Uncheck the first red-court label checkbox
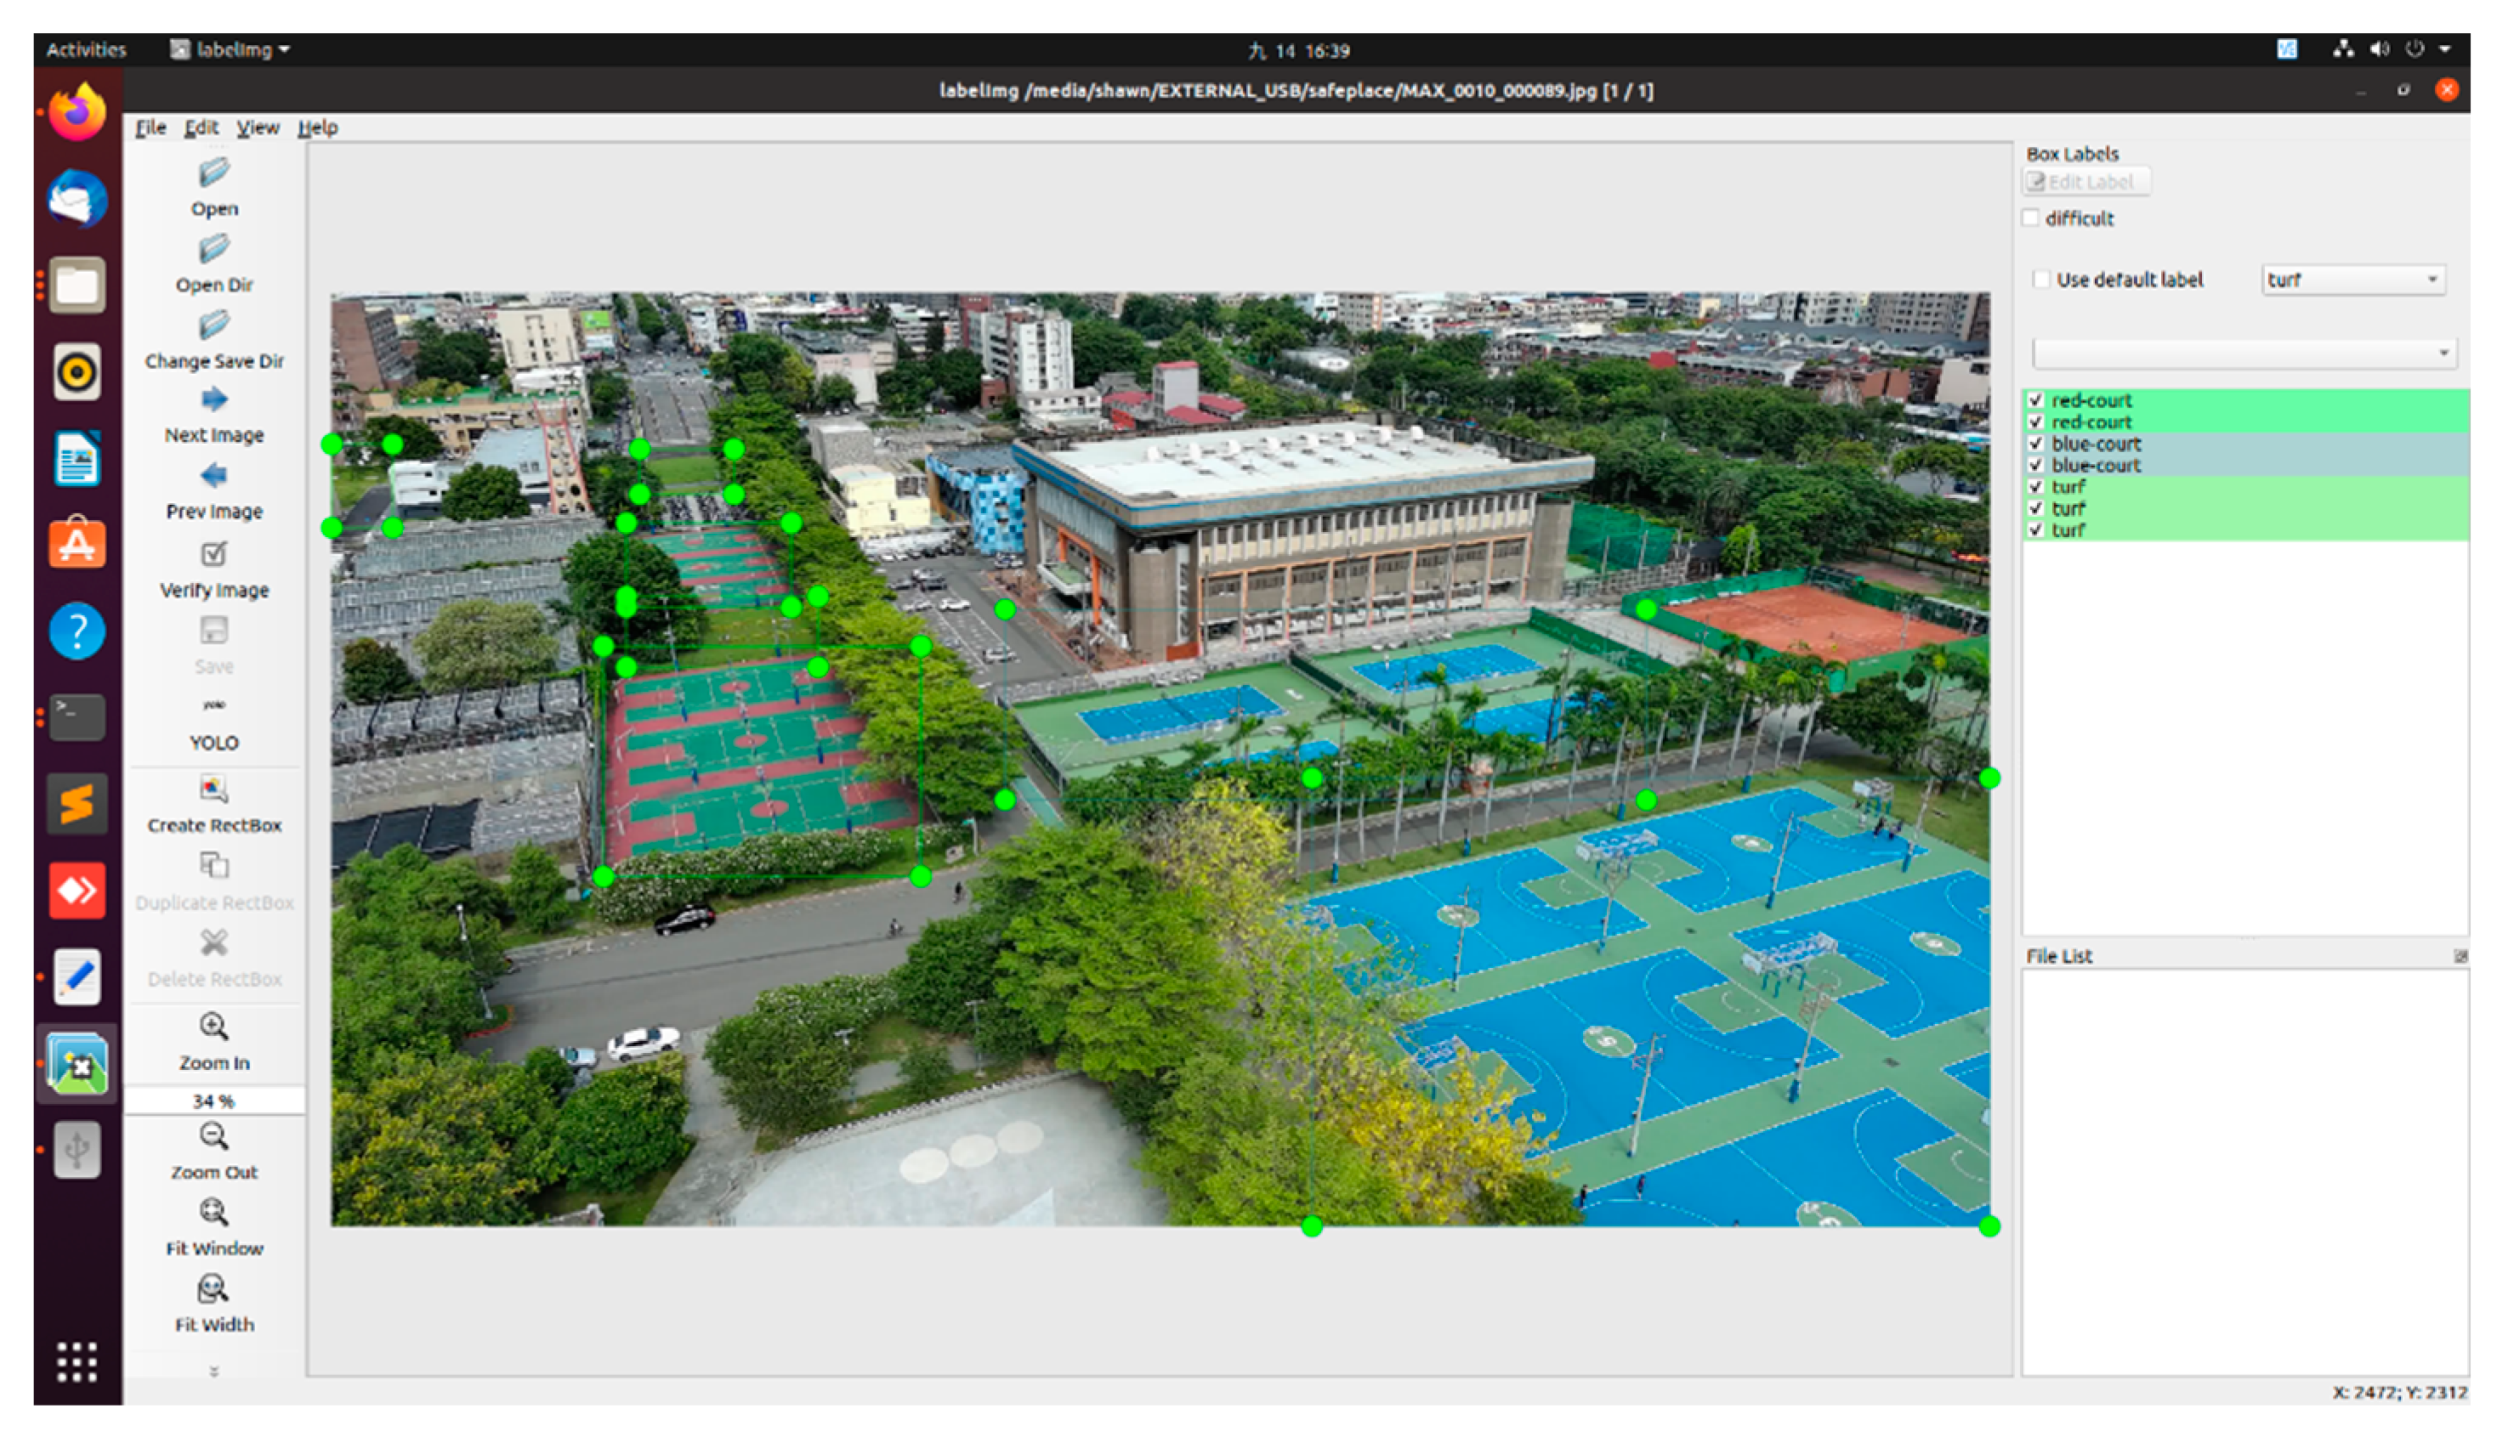 pyautogui.click(x=2035, y=400)
